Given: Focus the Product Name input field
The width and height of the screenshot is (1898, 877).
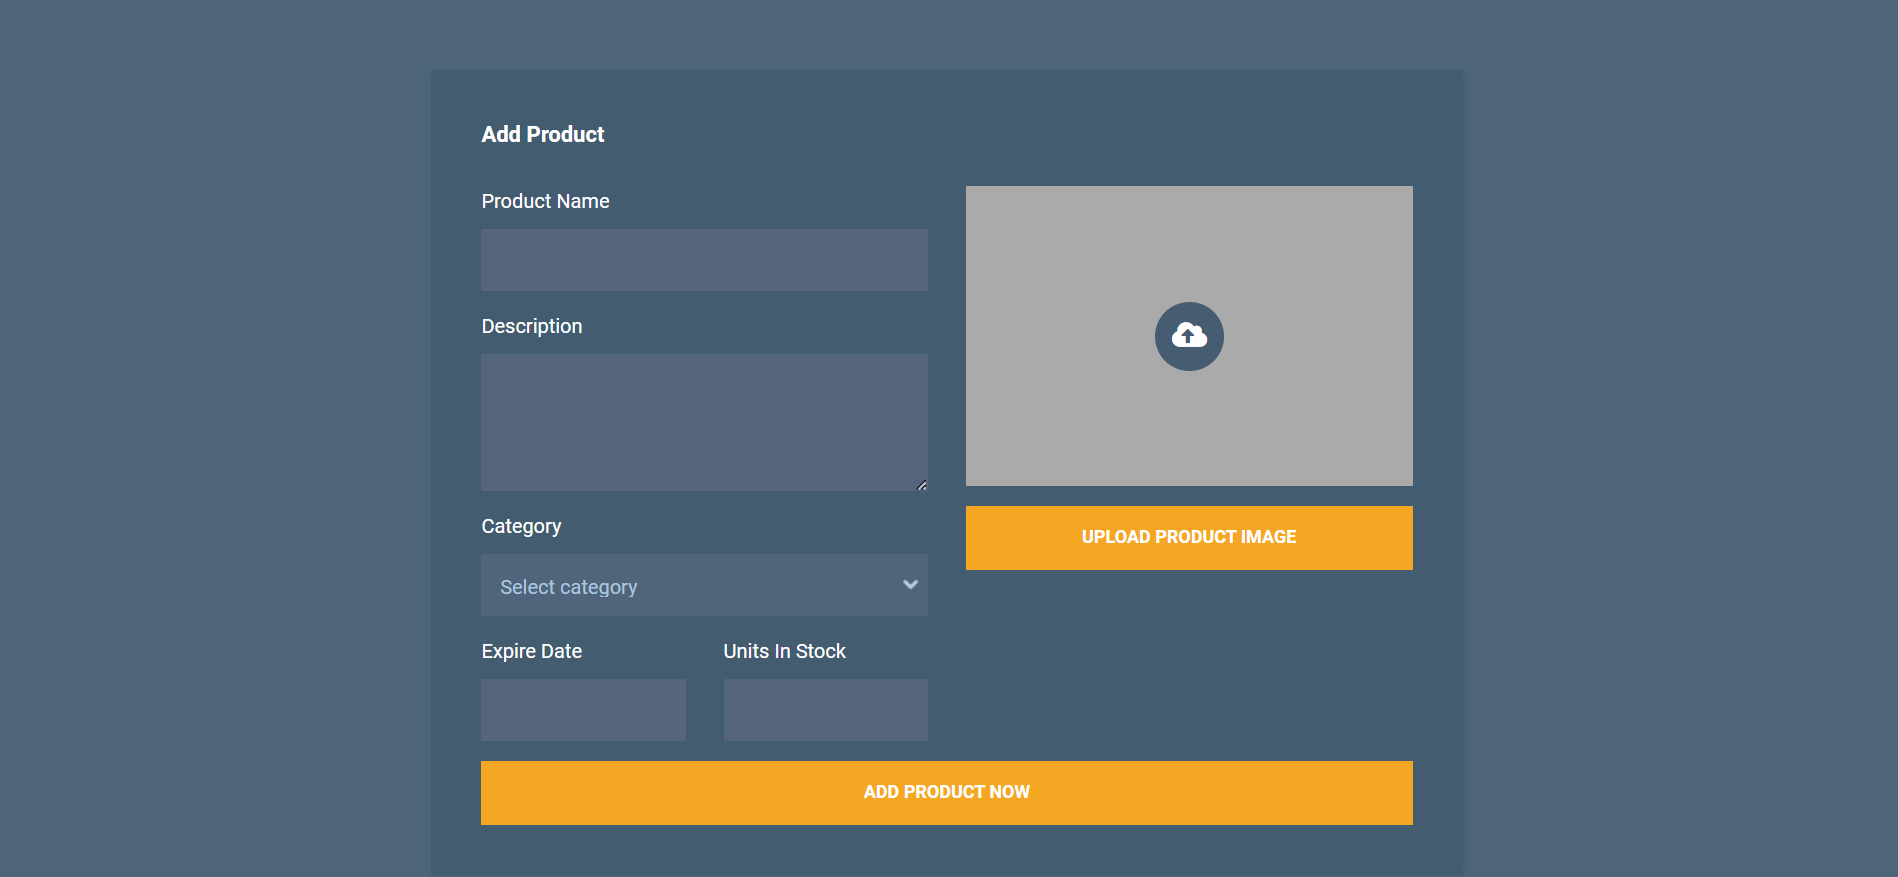Looking at the screenshot, I should 704,260.
